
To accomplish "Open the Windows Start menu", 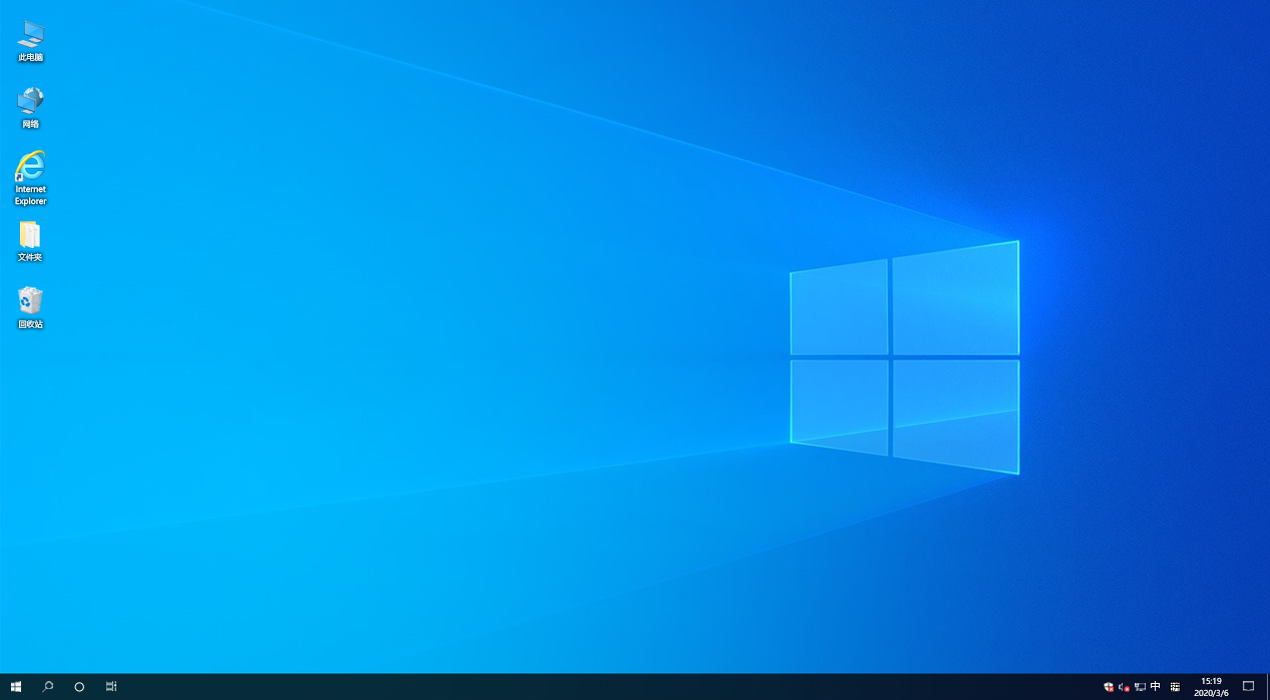I will click(16, 687).
